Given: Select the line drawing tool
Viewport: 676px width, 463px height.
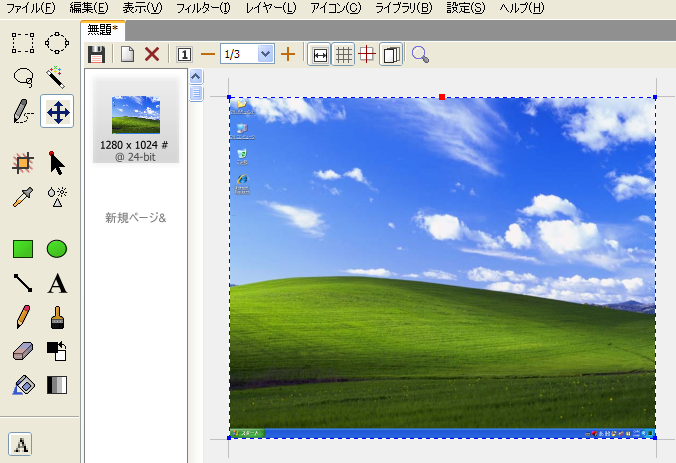Looking at the screenshot, I should click(23, 283).
